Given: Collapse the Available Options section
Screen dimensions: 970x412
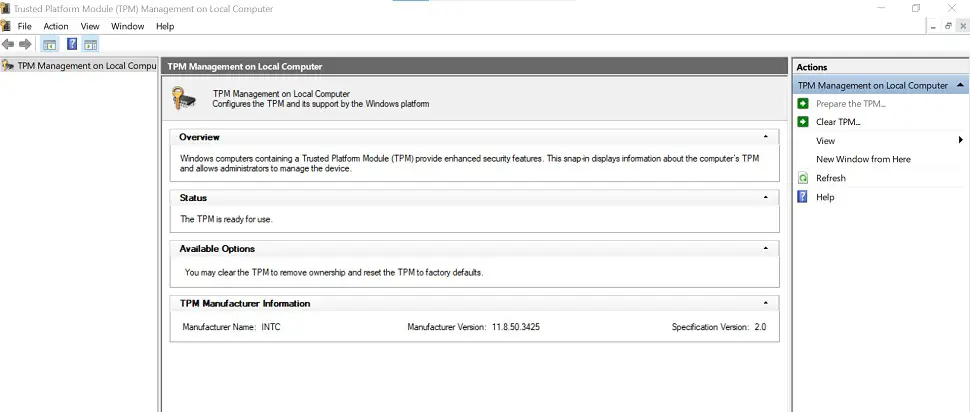Looking at the screenshot, I should click(766, 248).
